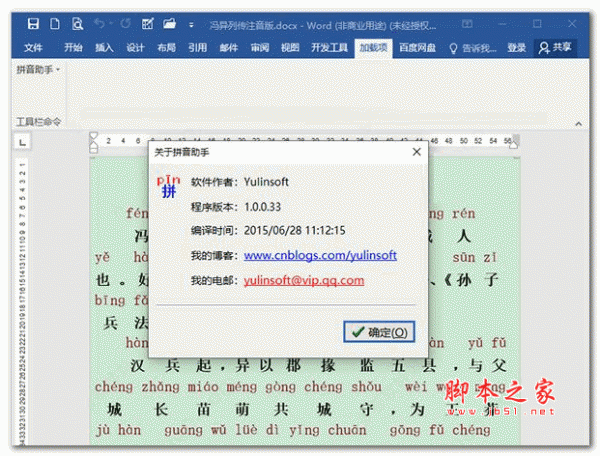This screenshot has width=600, height=456.
Task: Switch to the 插入 tab
Action: pos(104,48)
